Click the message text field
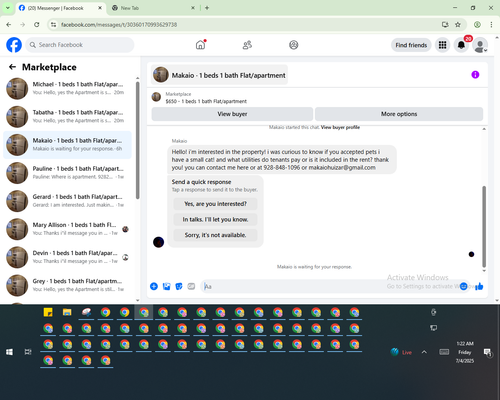Screen dimensions: 500x400 [x=330, y=286]
